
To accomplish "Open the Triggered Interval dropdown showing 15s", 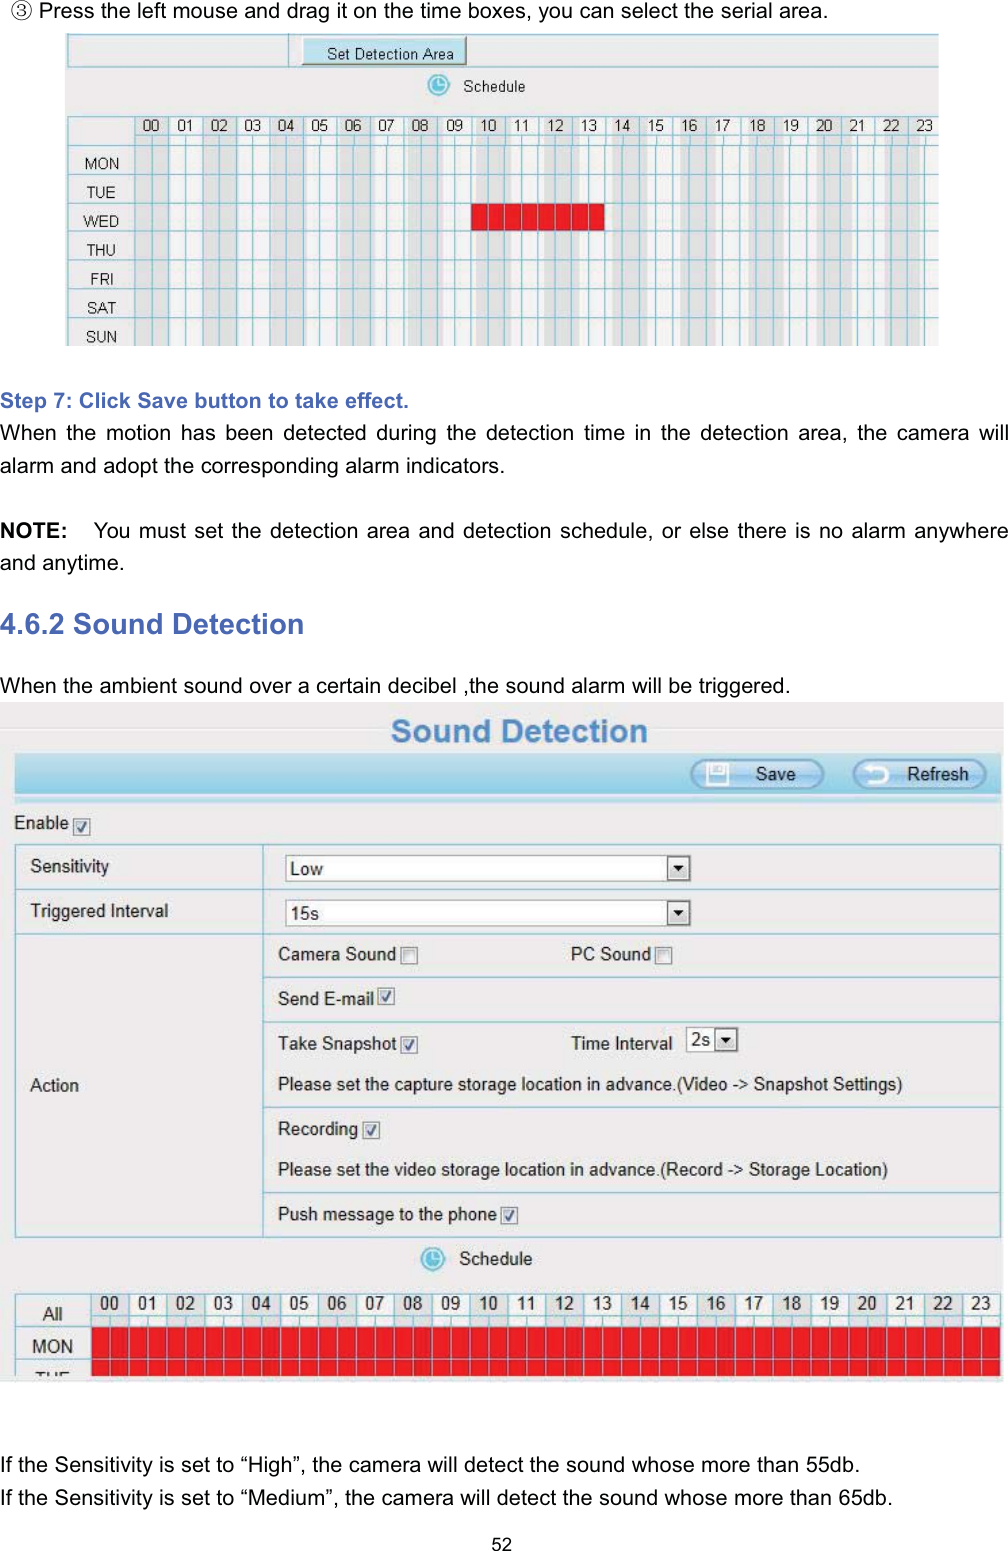I will [x=488, y=912].
